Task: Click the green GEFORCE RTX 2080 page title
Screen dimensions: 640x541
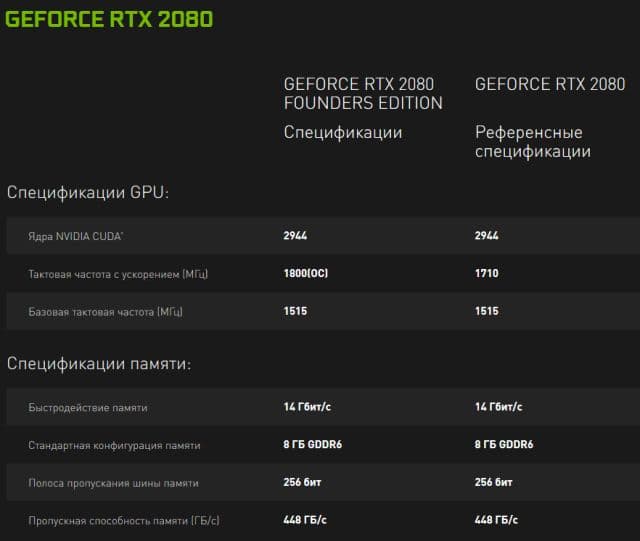Action: coord(110,19)
